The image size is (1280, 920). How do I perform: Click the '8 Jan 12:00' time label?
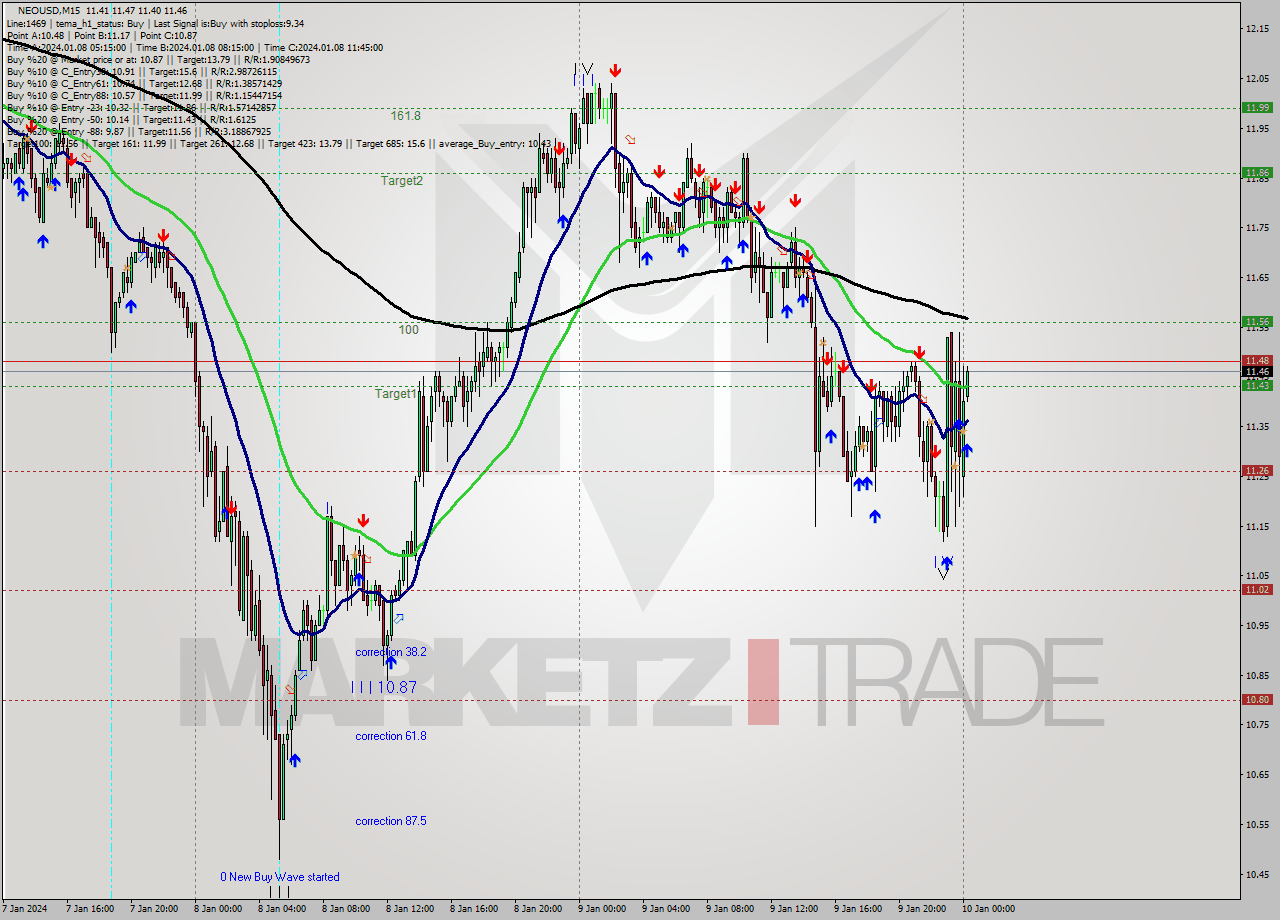pos(409,909)
